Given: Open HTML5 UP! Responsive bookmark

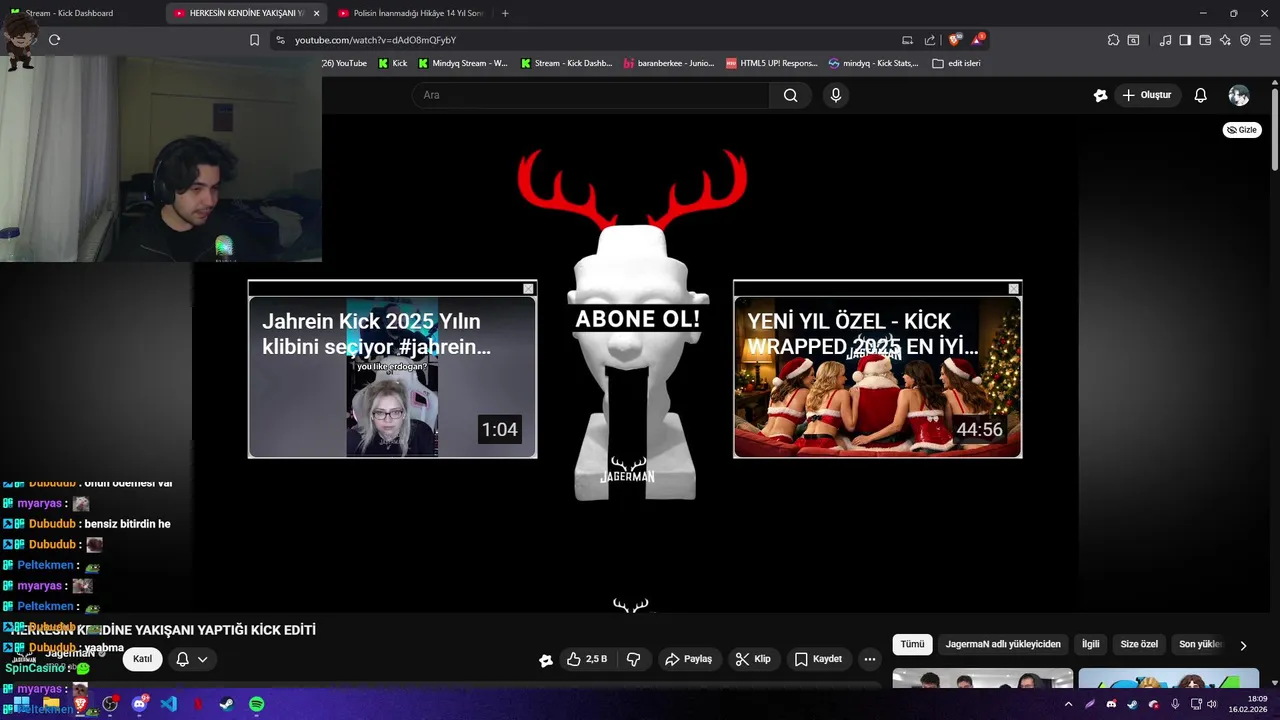Looking at the screenshot, I should tap(772, 63).
